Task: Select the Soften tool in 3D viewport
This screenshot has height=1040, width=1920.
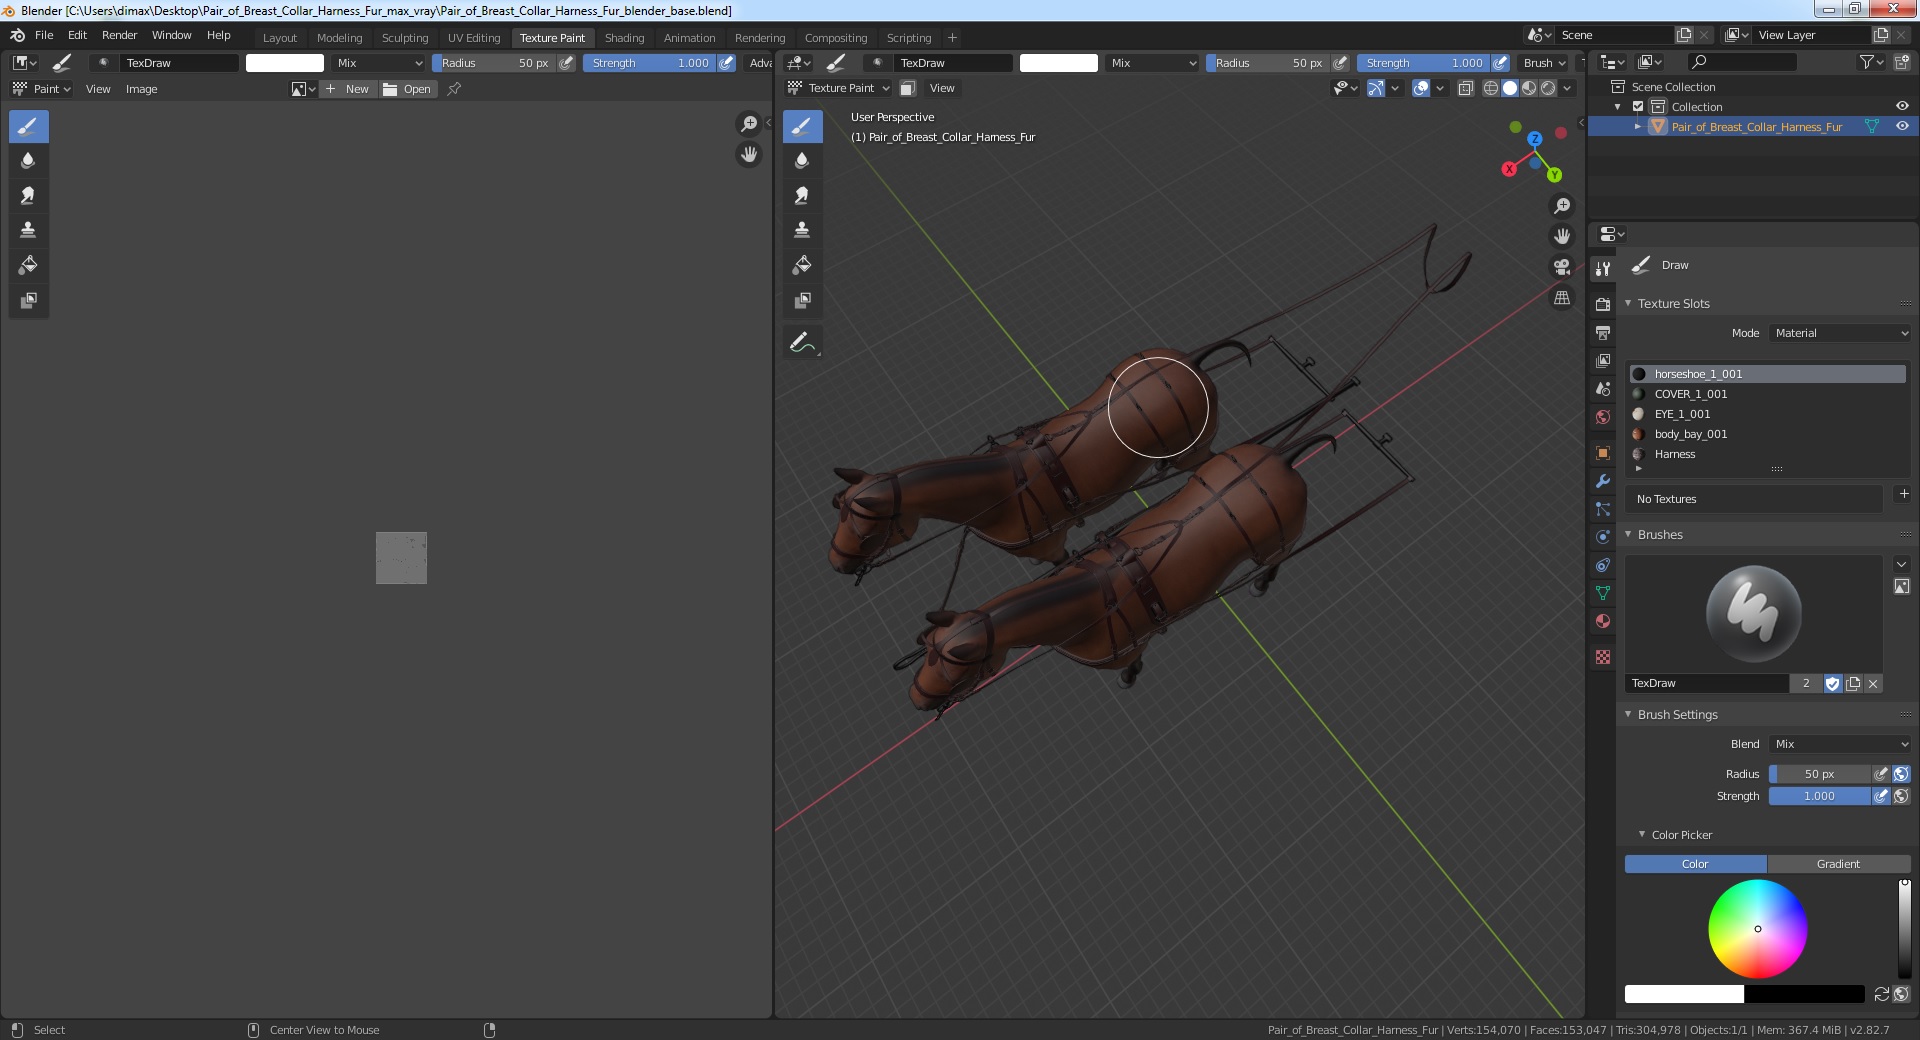Action: [802, 161]
